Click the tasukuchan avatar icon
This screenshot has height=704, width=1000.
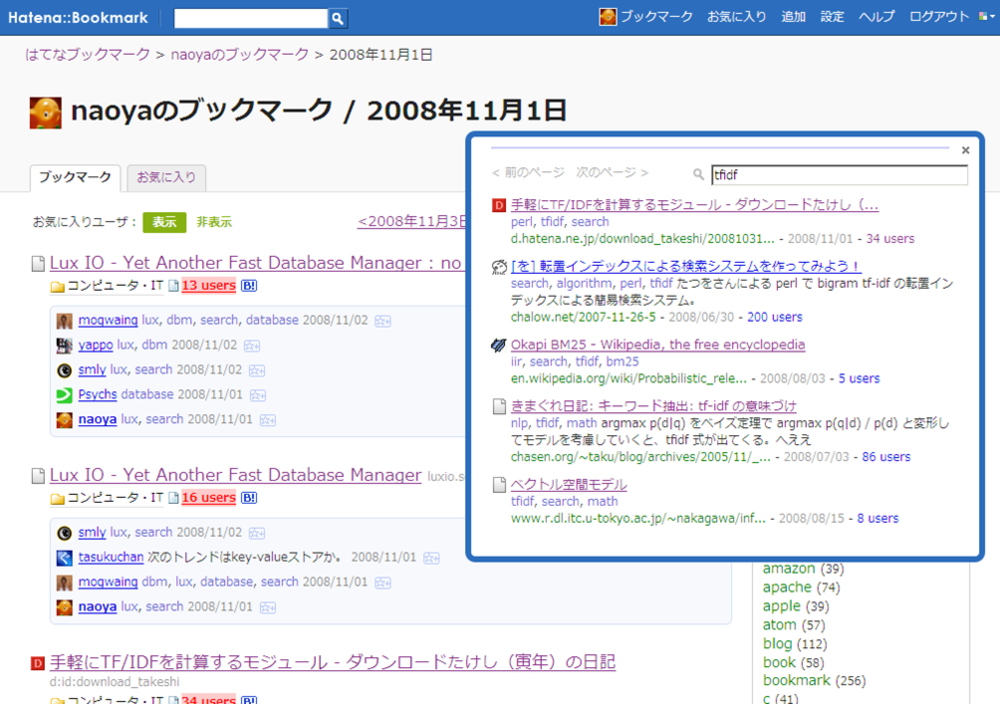(x=64, y=558)
